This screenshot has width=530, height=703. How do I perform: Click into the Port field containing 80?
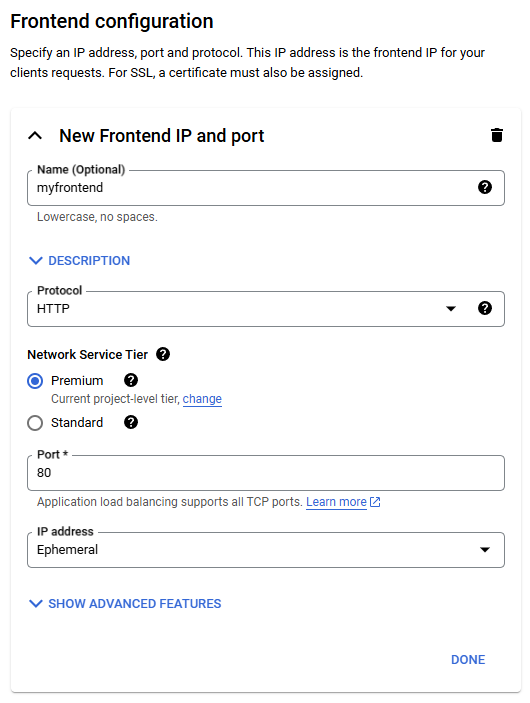pos(266,473)
